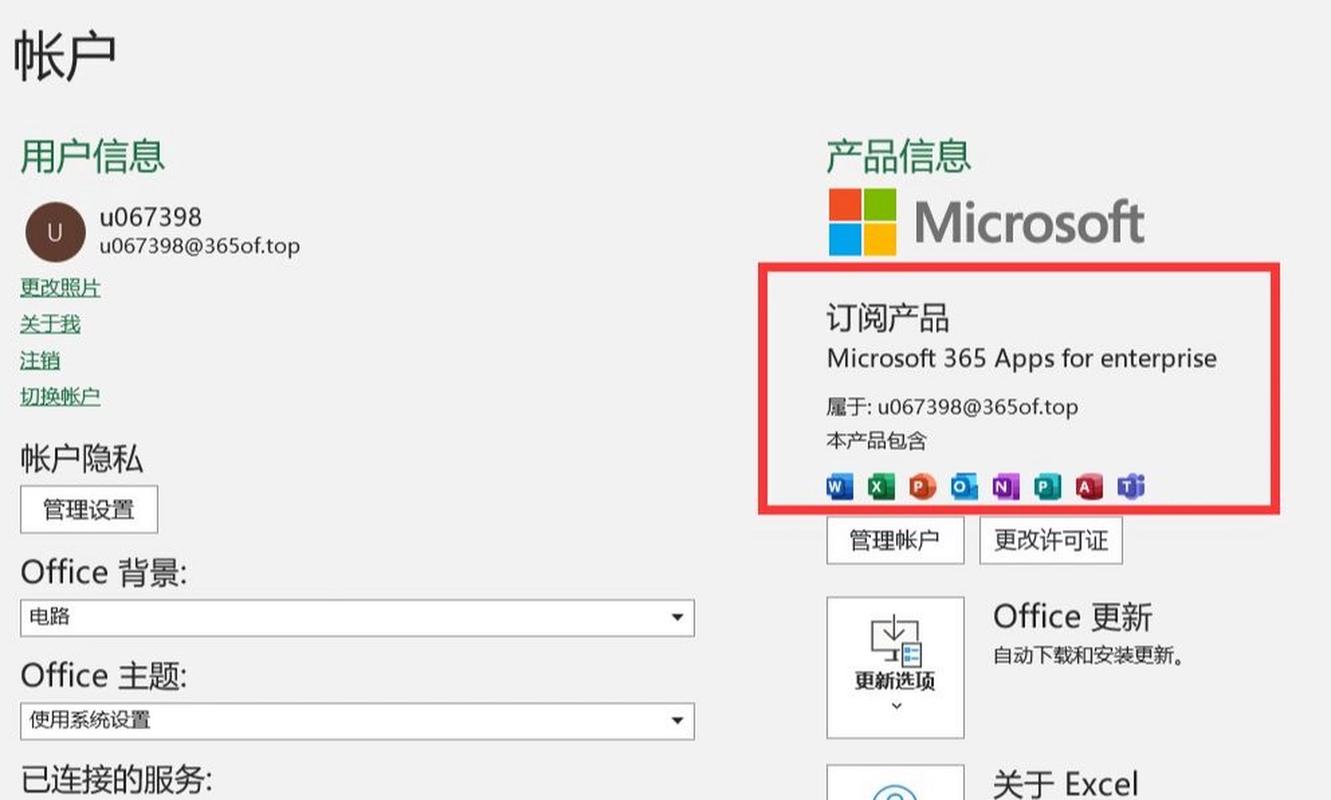Click 自动下载和安装更新。 description text
Screen dimensions: 1331x800
pyautogui.click(x=1089, y=657)
